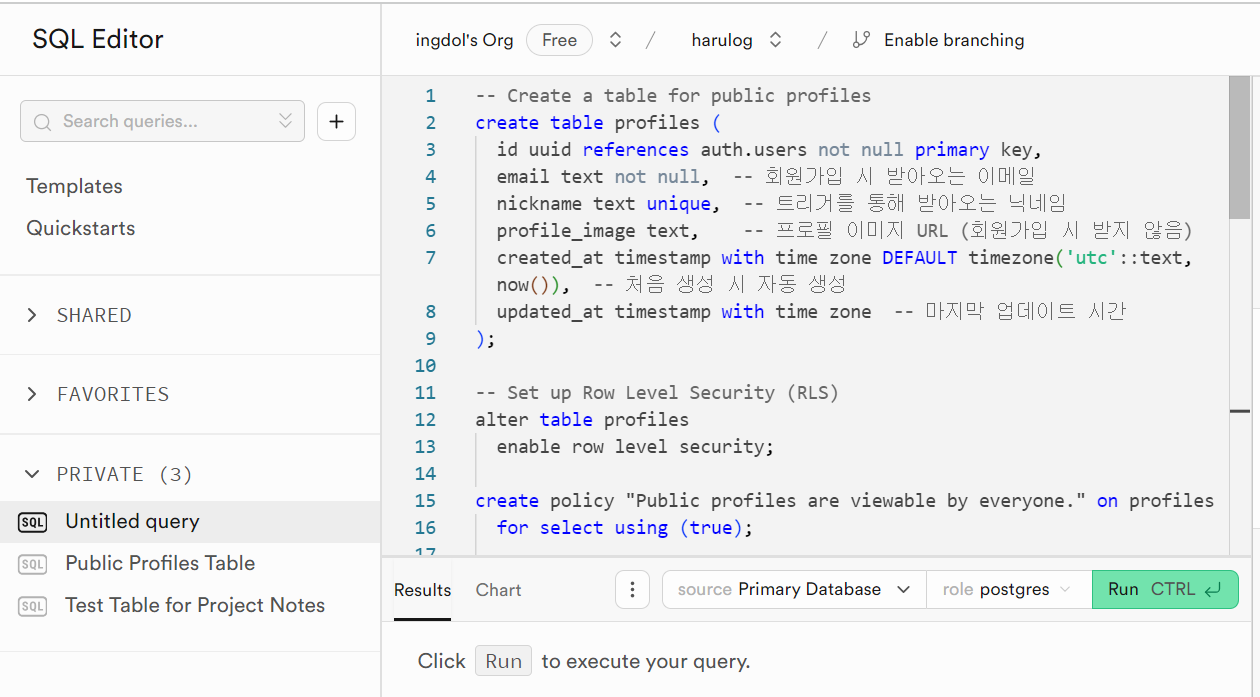This screenshot has height=697, width=1260.
Task: Run the query with Run button
Action: coord(1165,589)
